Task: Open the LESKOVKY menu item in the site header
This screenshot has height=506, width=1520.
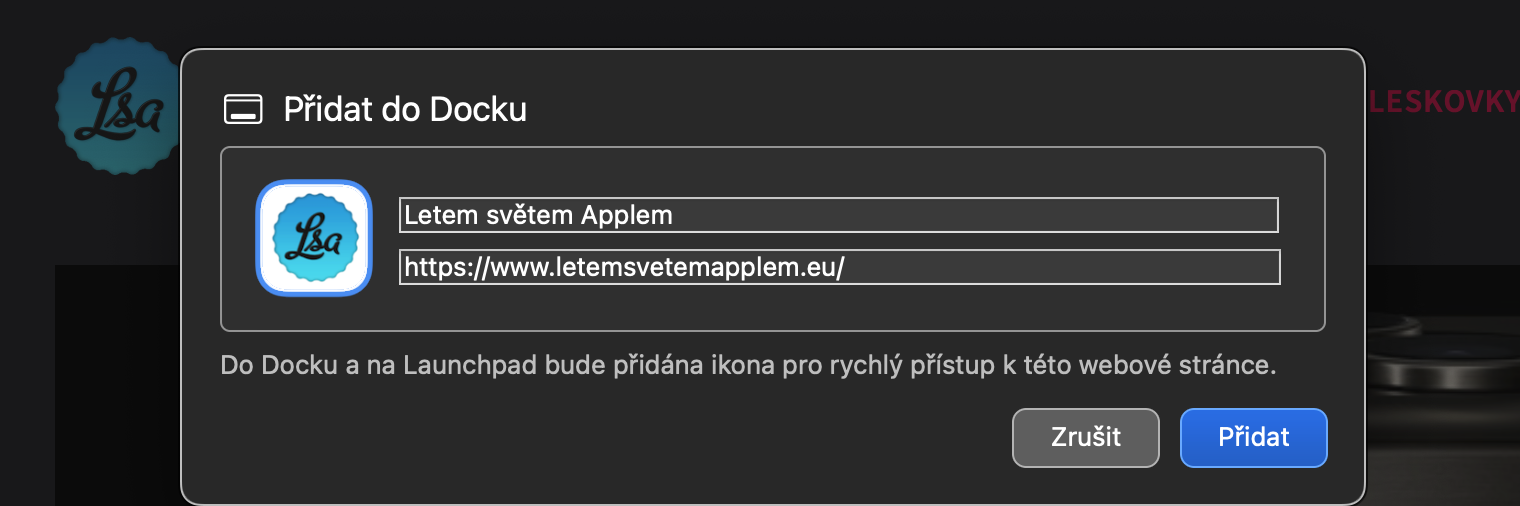Action: [x=1444, y=102]
